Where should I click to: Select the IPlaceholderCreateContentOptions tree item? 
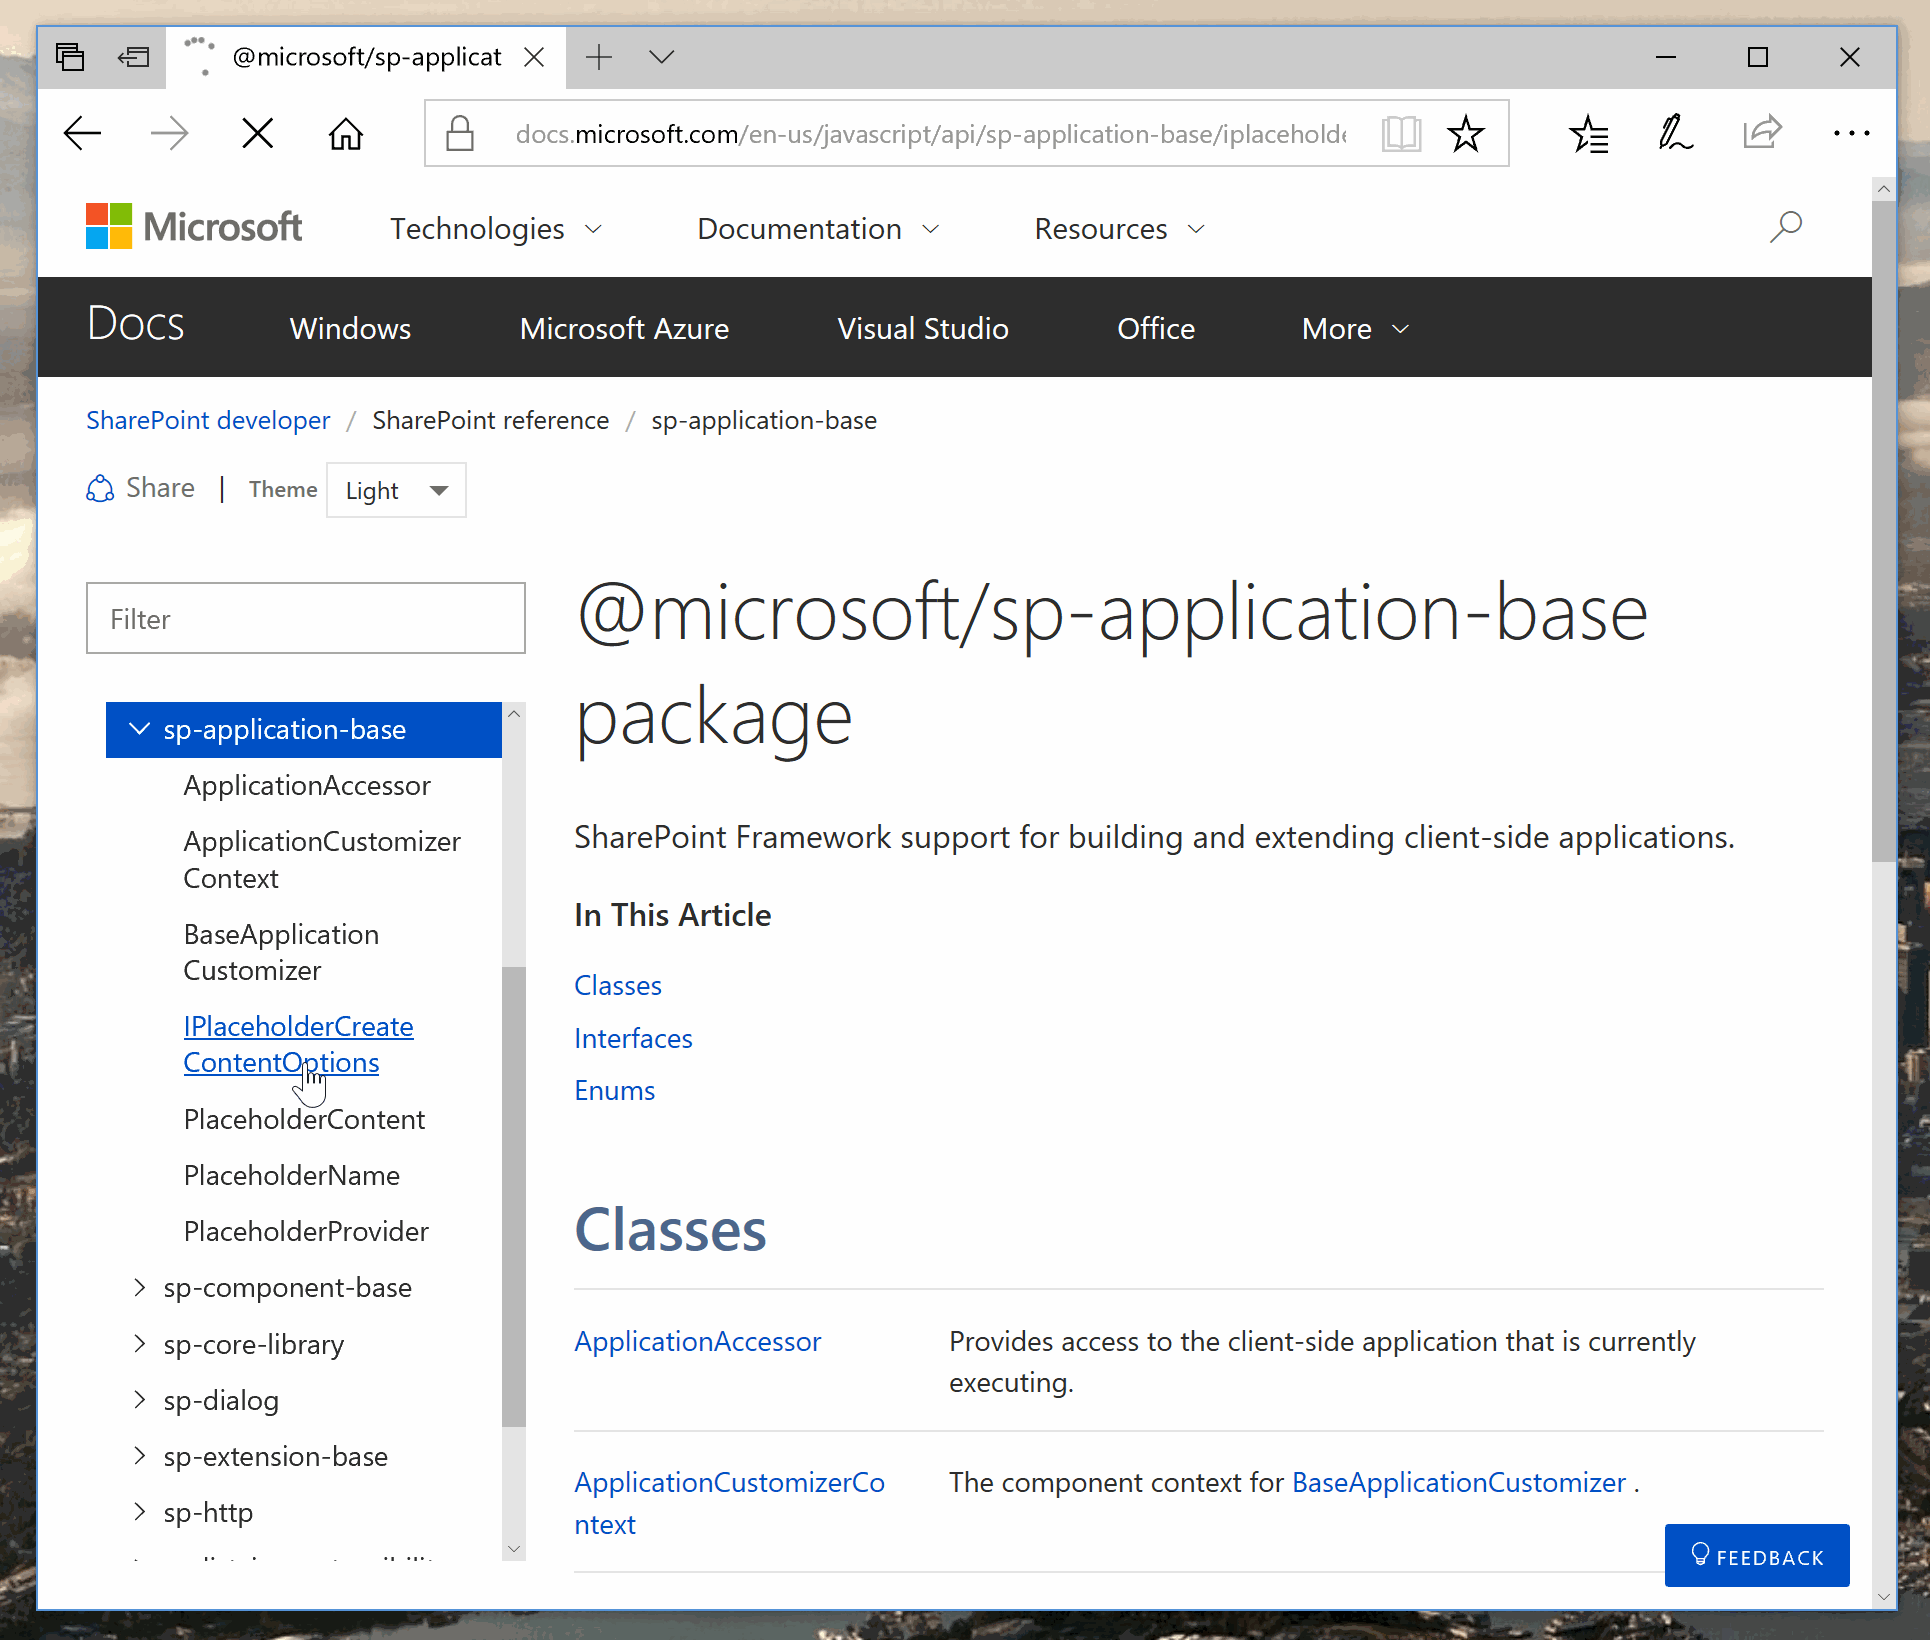[x=298, y=1043]
